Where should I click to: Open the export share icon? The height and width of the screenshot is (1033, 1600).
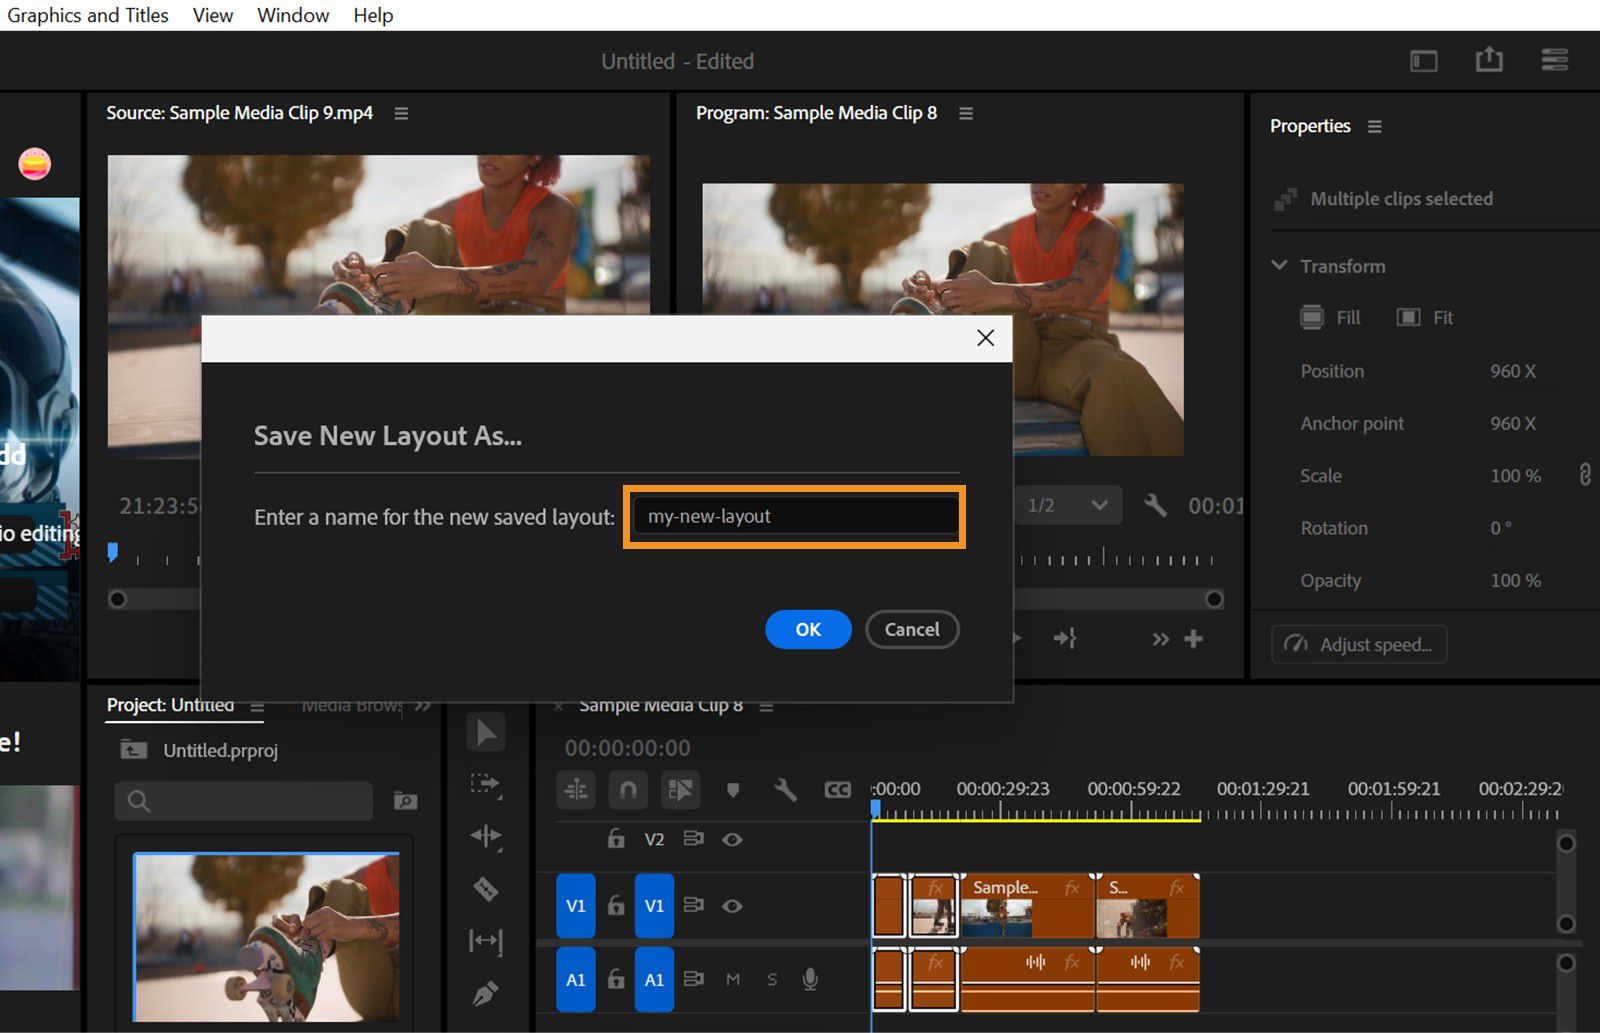point(1489,60)
